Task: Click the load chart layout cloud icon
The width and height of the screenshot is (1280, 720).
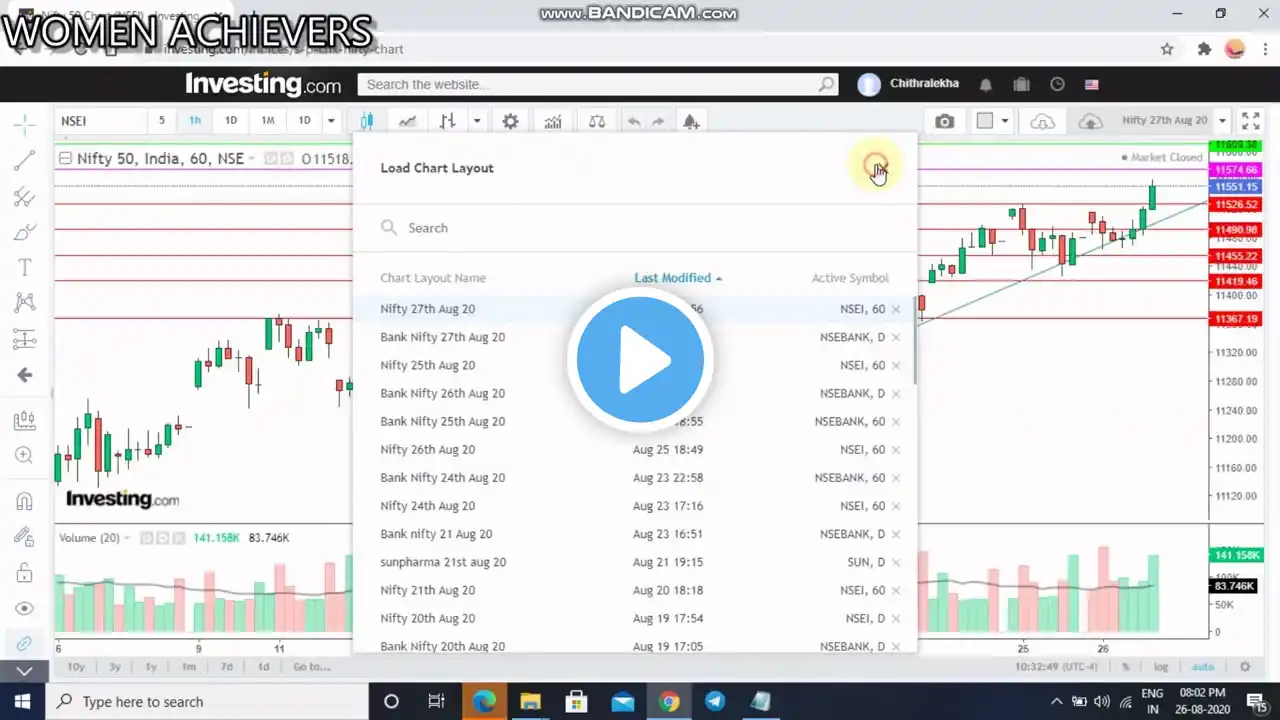Action: (x=1043, y=121)
